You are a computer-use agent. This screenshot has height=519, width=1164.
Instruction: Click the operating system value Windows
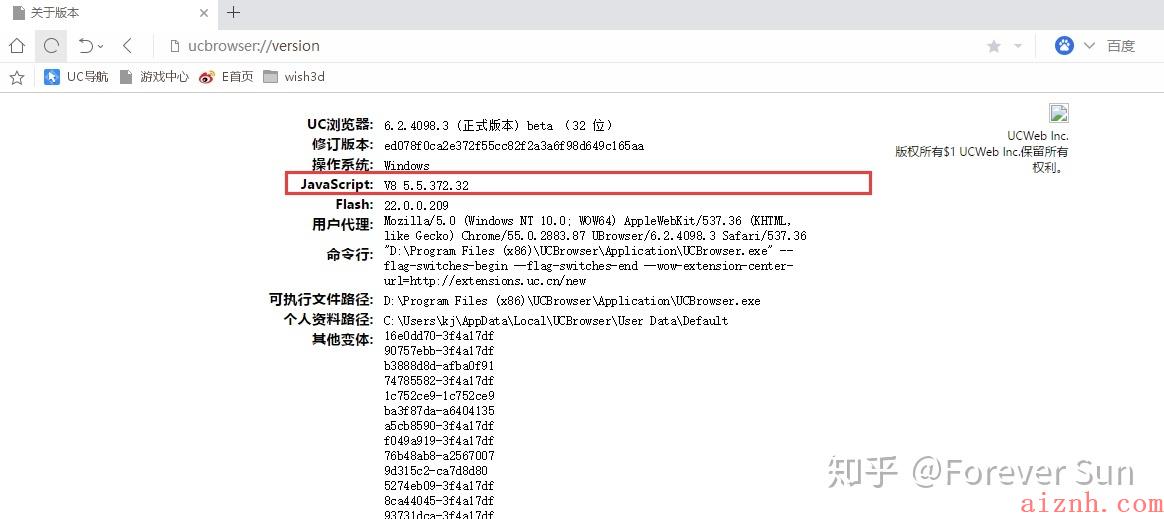406,165
